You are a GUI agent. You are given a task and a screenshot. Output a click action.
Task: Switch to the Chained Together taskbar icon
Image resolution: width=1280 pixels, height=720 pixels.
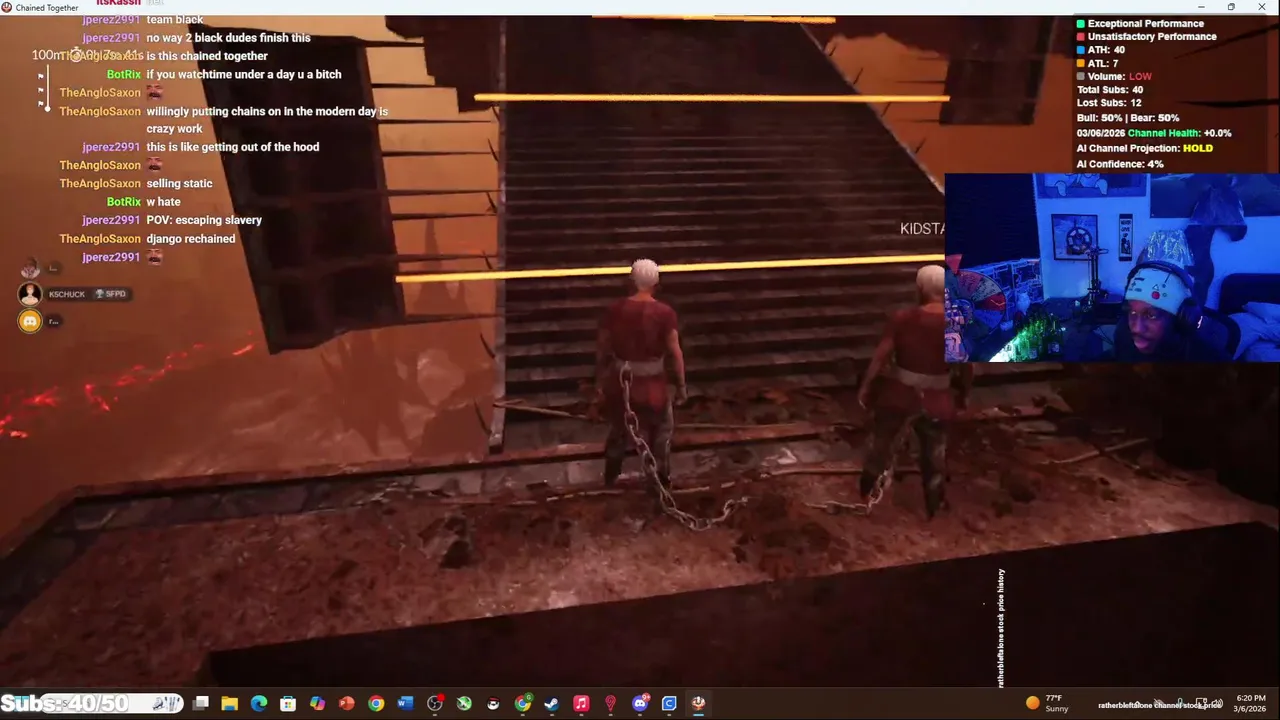tap(698, 703)
